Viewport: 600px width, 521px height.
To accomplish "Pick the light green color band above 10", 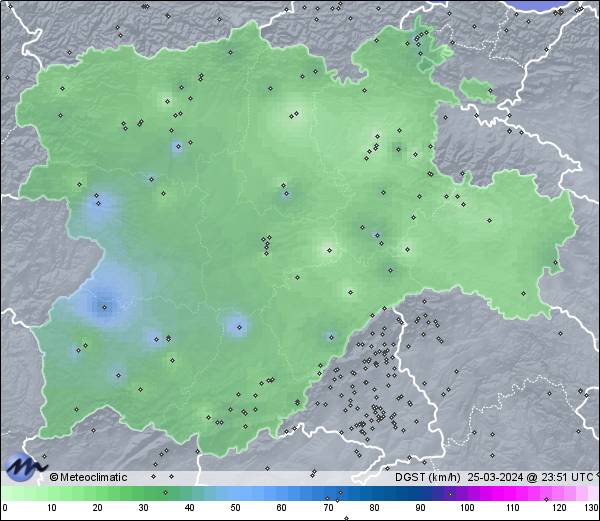I will click(x=52, y=493).
